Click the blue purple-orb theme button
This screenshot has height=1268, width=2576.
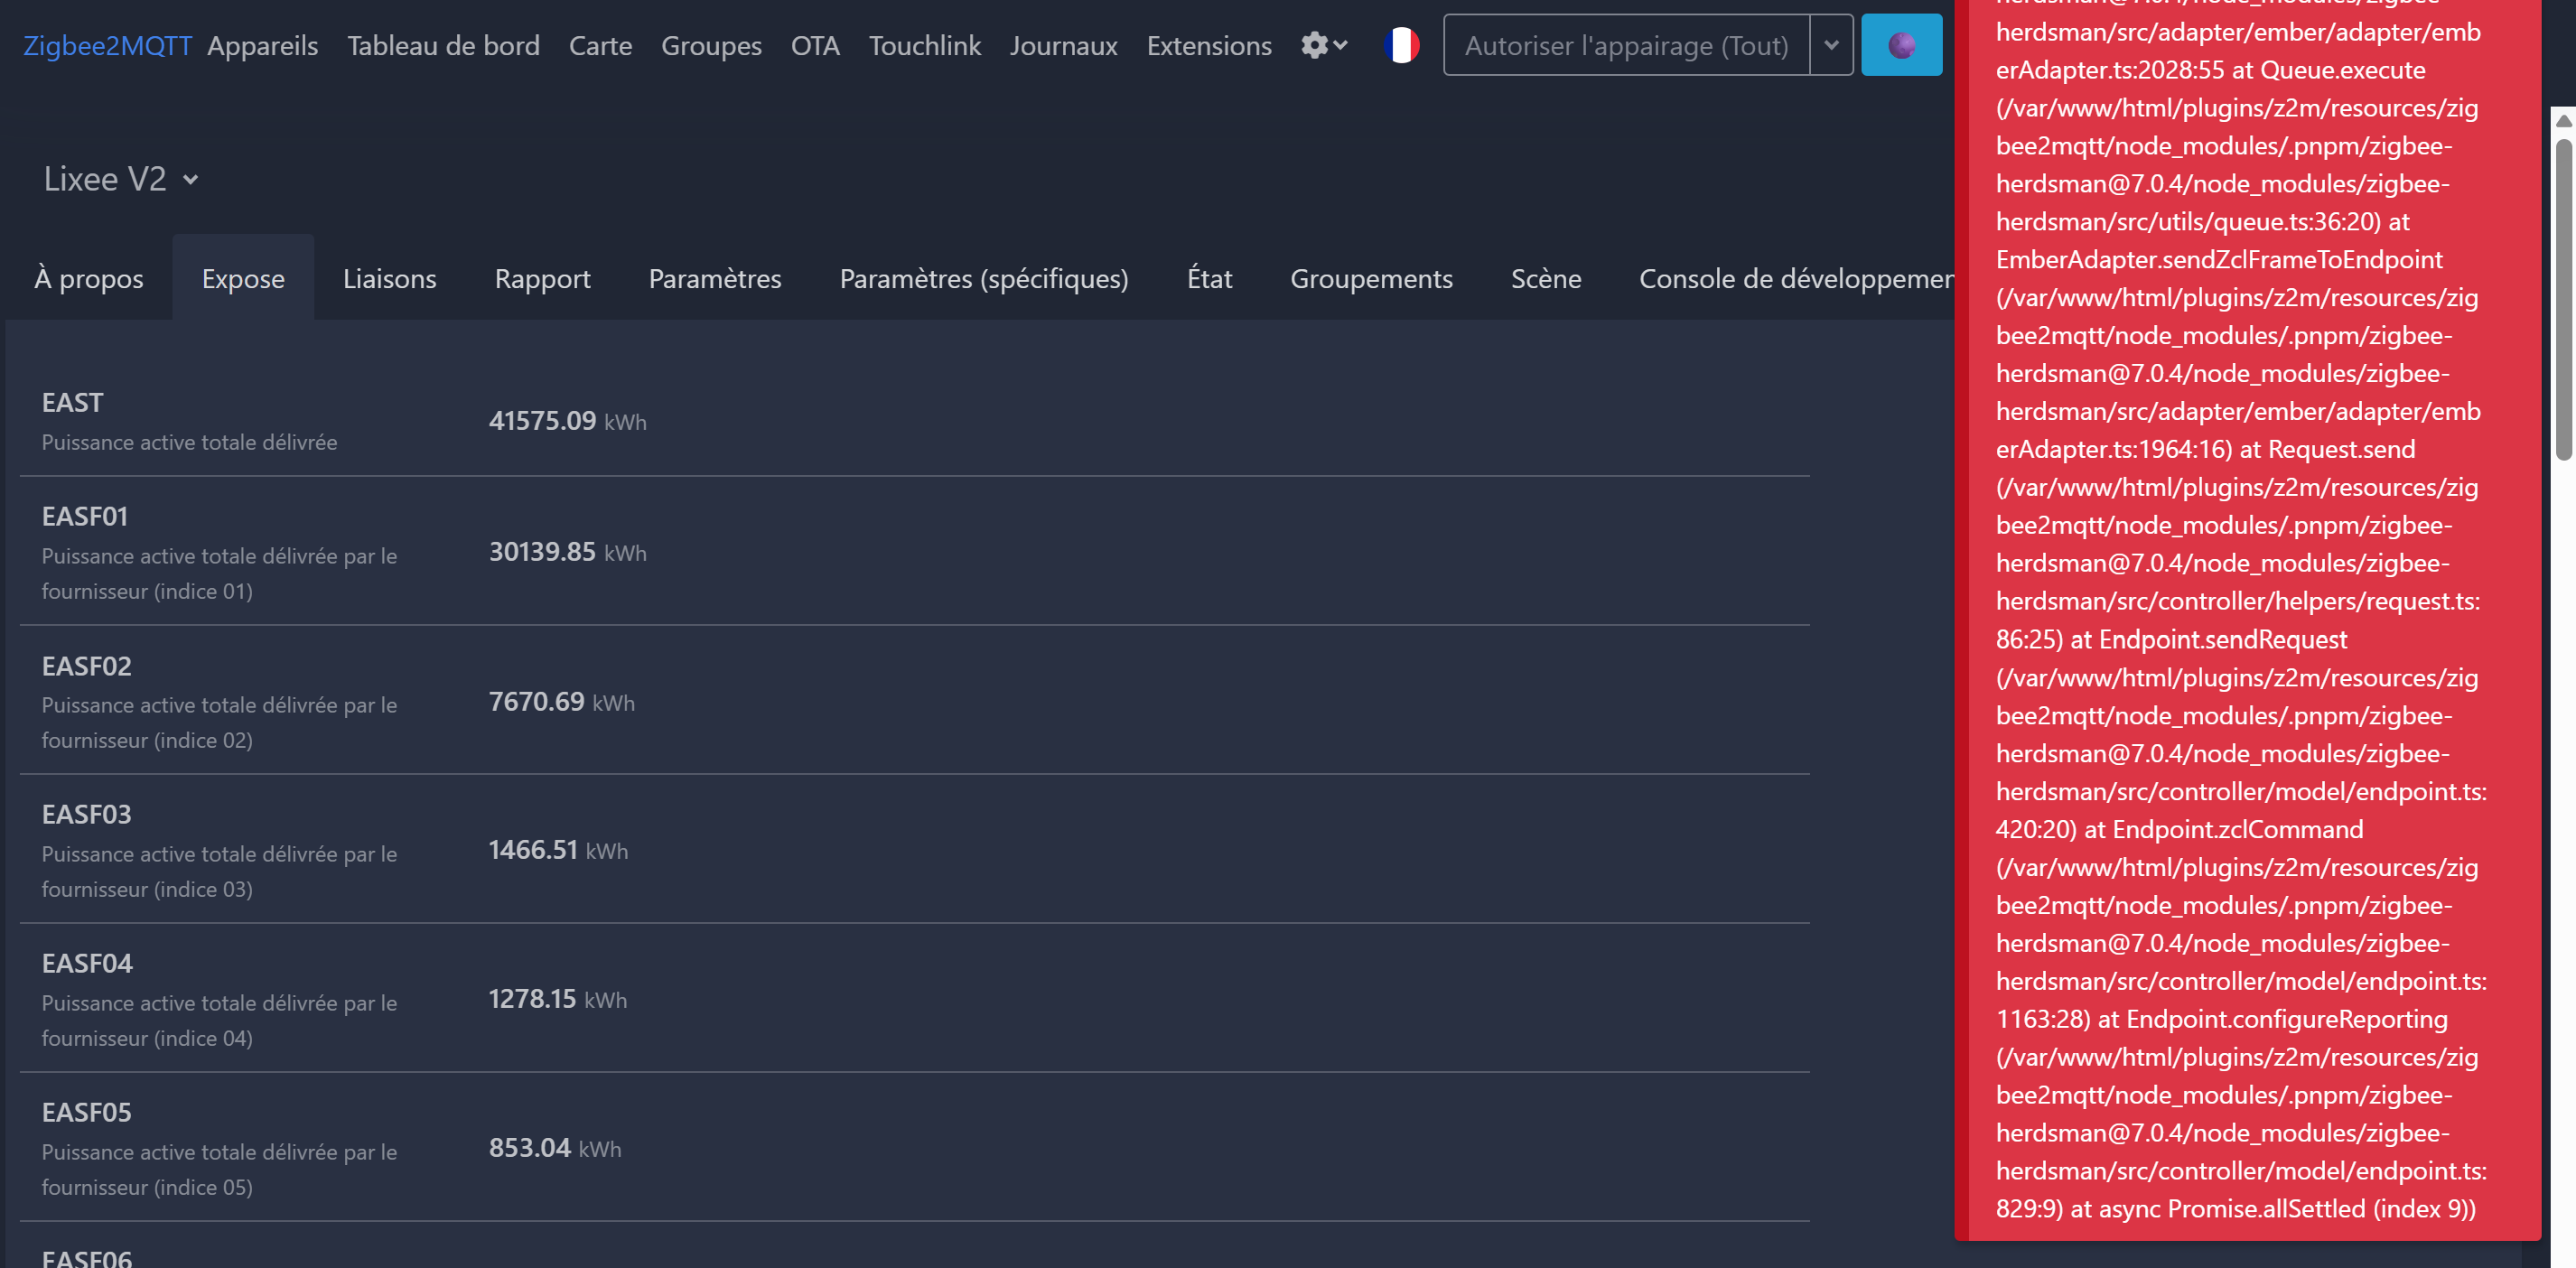tap(1900, 45)
